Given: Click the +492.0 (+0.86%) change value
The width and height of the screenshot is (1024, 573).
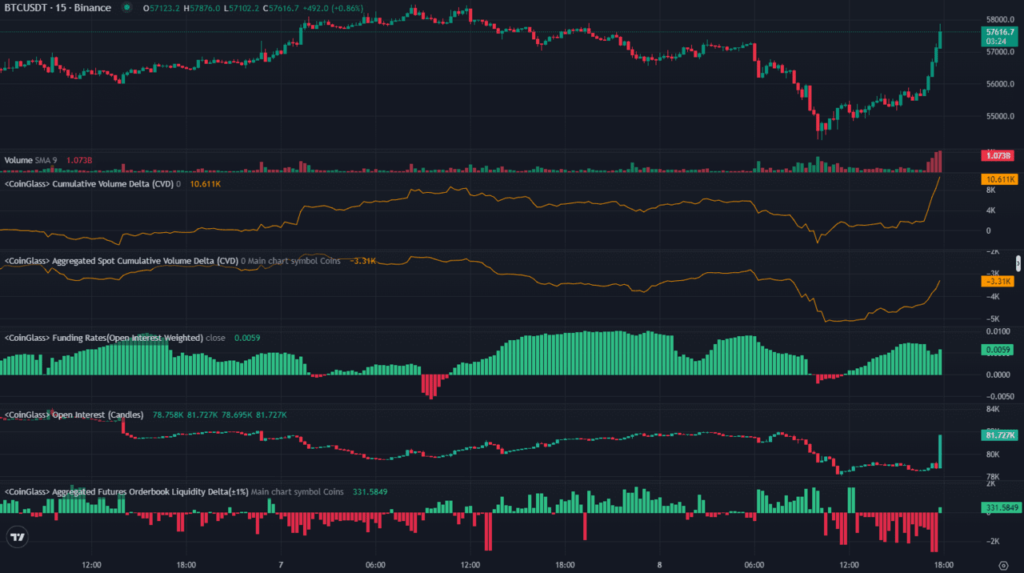Looking at the screenshot, I should (333, 8).
